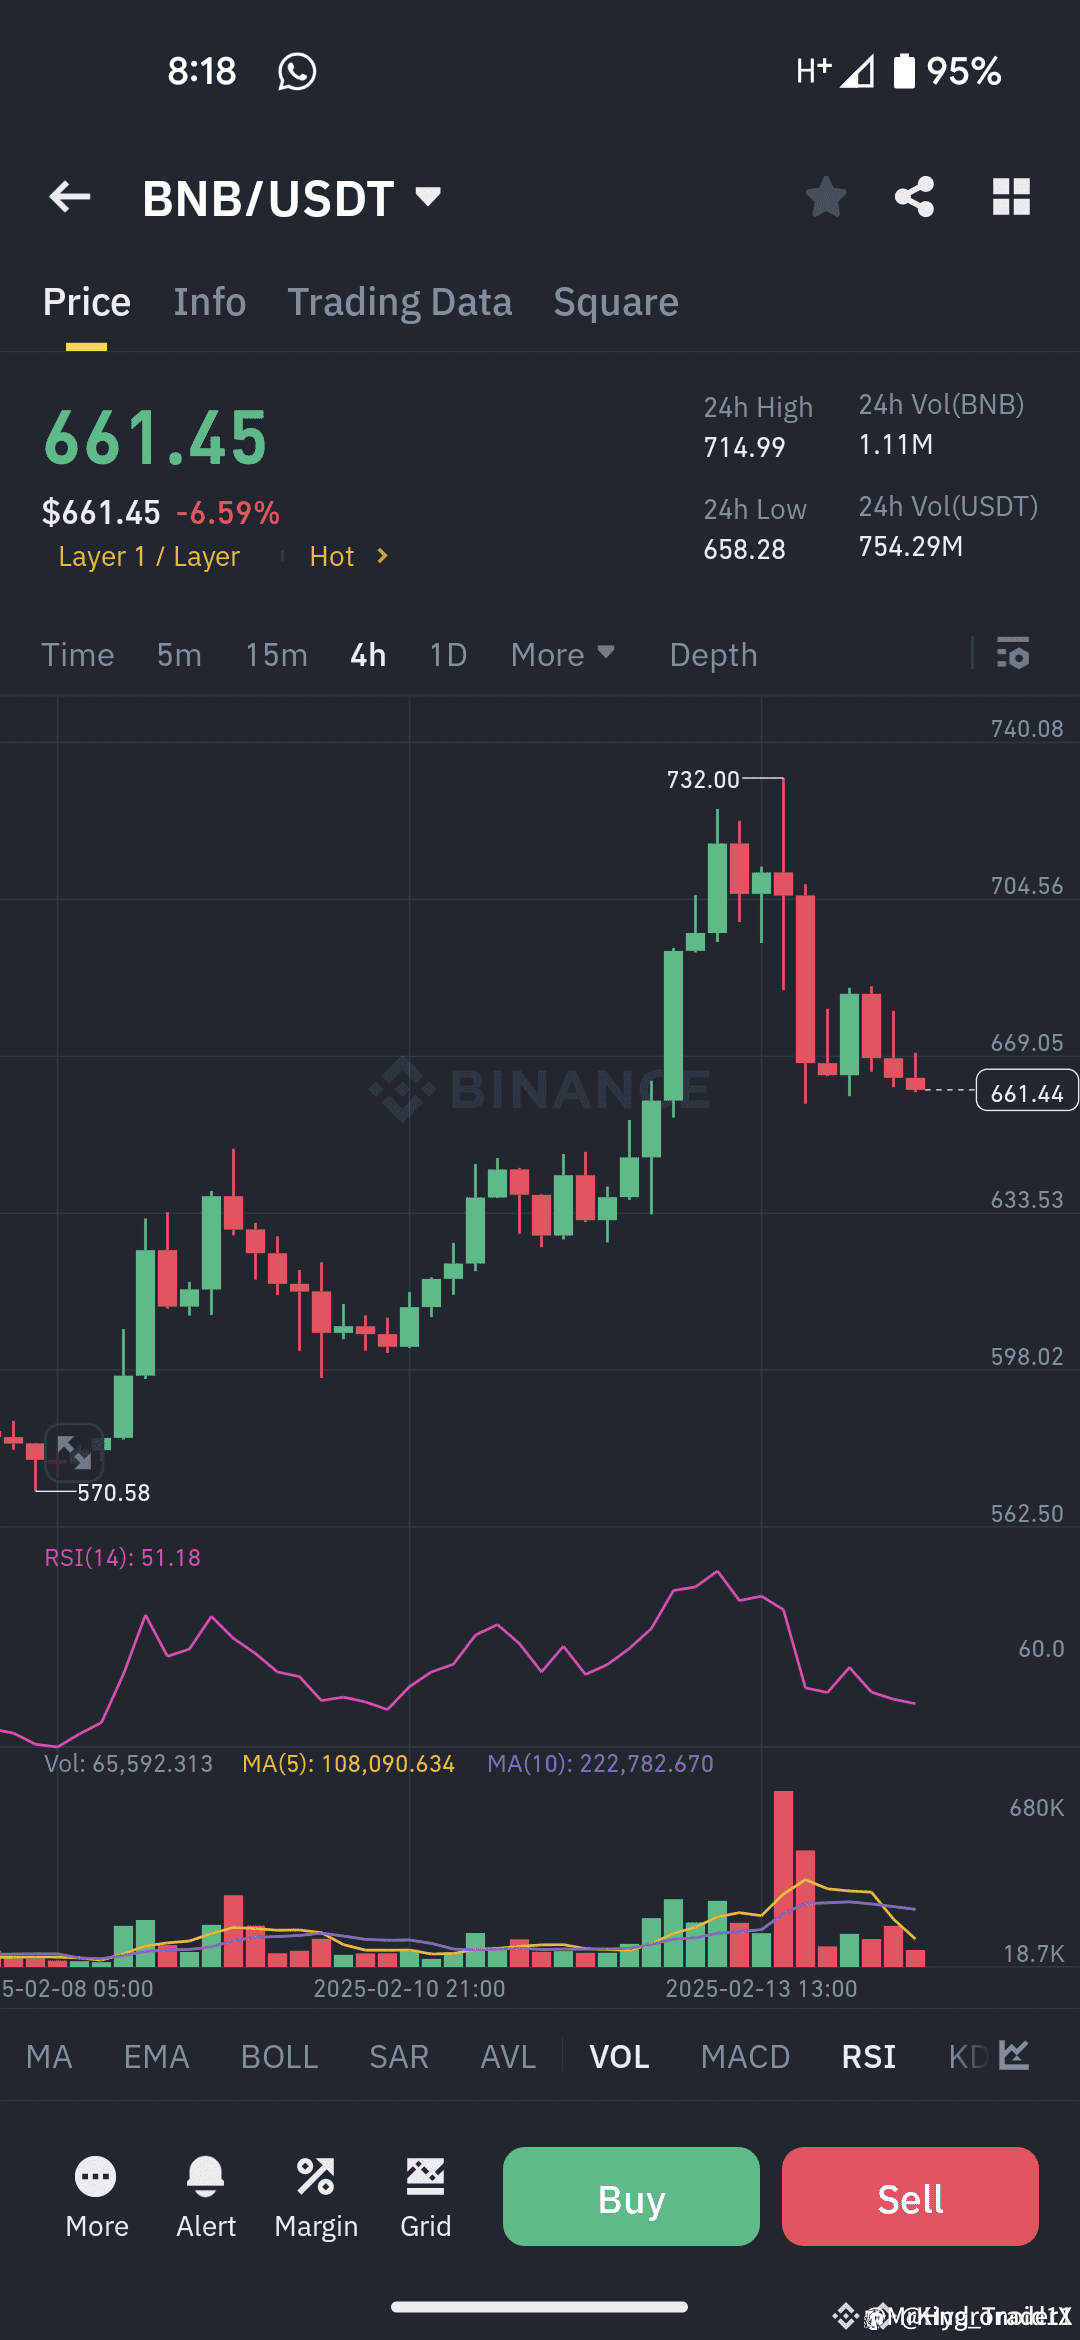Expand the chart to fullscreen

(74, 1451)
